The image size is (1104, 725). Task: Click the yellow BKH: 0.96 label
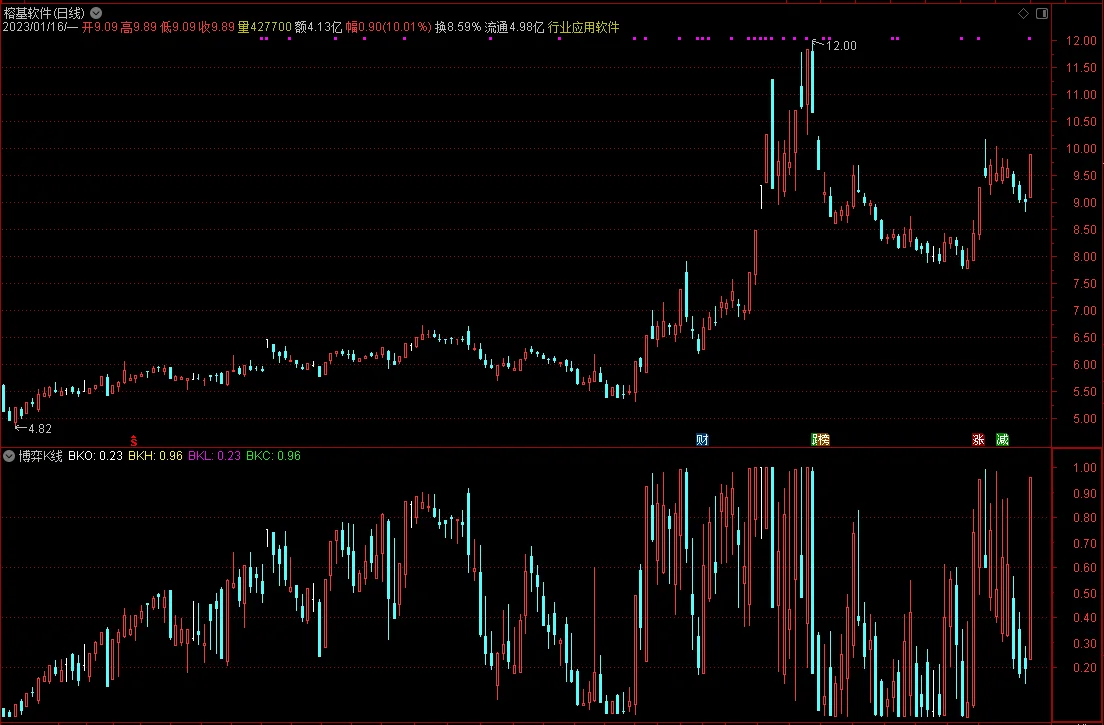click(x=155, y=455)
